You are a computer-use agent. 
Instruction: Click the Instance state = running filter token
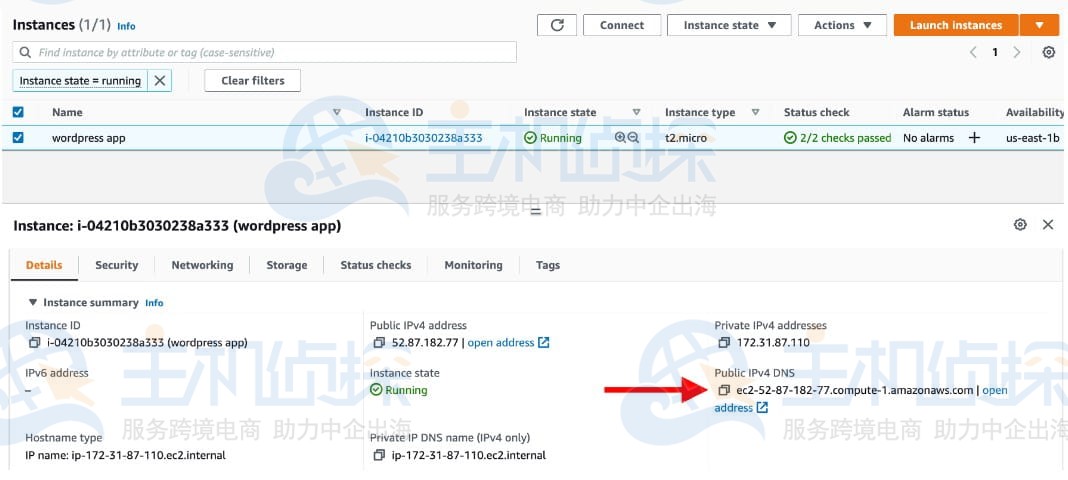pyautogui.click(x=80, y=80)
